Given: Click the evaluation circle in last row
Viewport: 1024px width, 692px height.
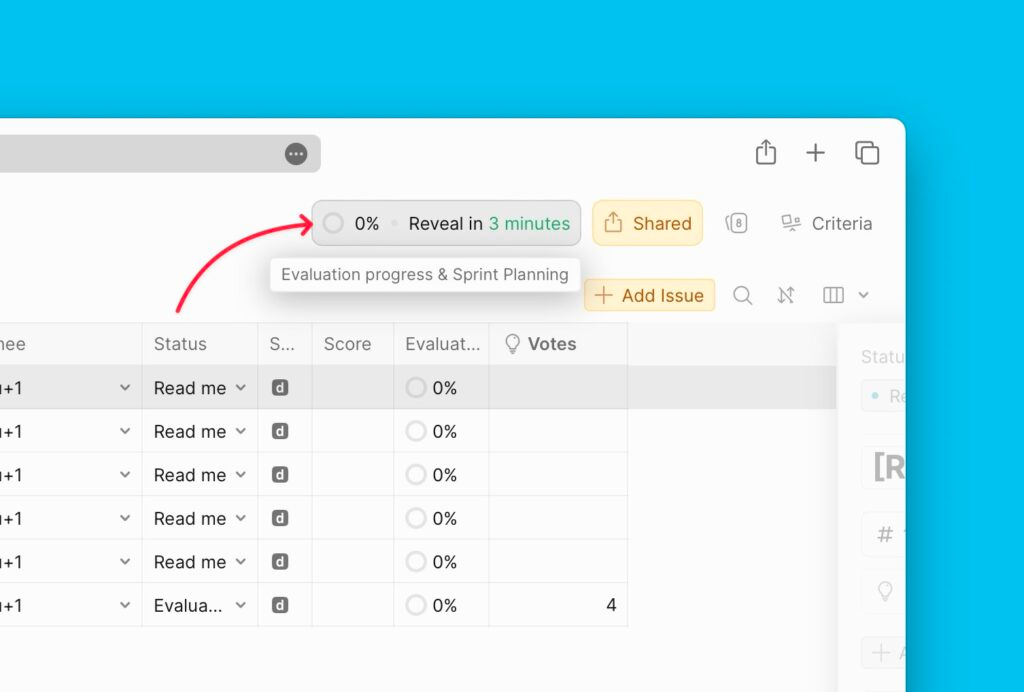Looking at the screenshot, I should coord(416,605).
